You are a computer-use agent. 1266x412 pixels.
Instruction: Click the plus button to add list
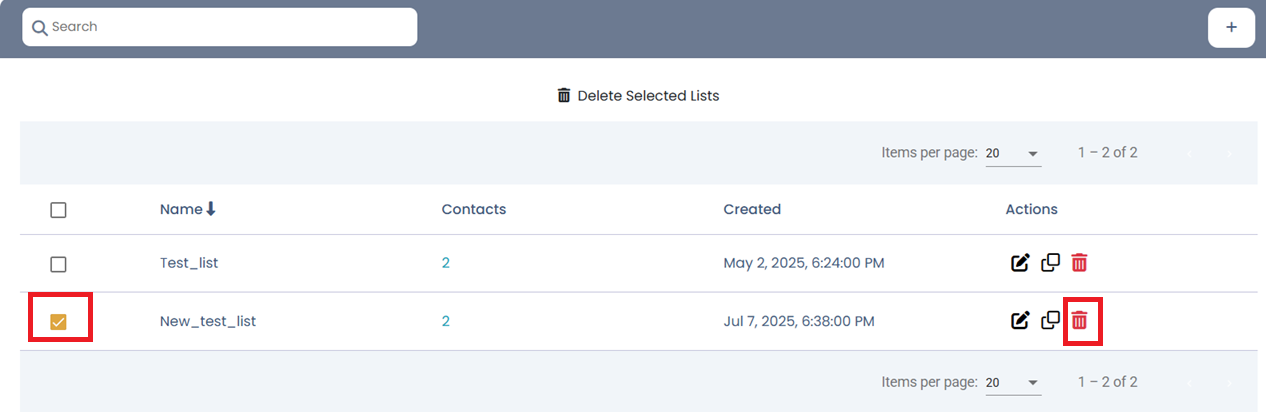(x=1231, y=27)
